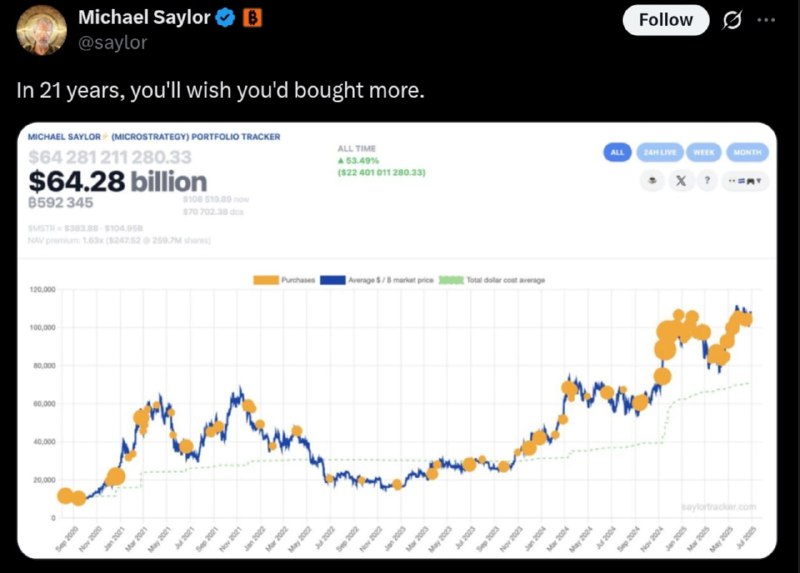Screen dimensions: 800x573
Task: Switch to the 24H LIVE tab
Action: (x=660, y=152)
